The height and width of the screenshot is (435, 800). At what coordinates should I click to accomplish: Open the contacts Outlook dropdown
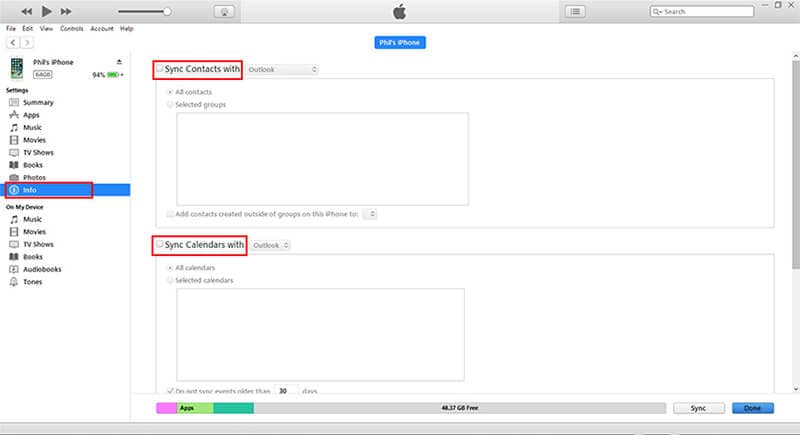click(282, 69)
